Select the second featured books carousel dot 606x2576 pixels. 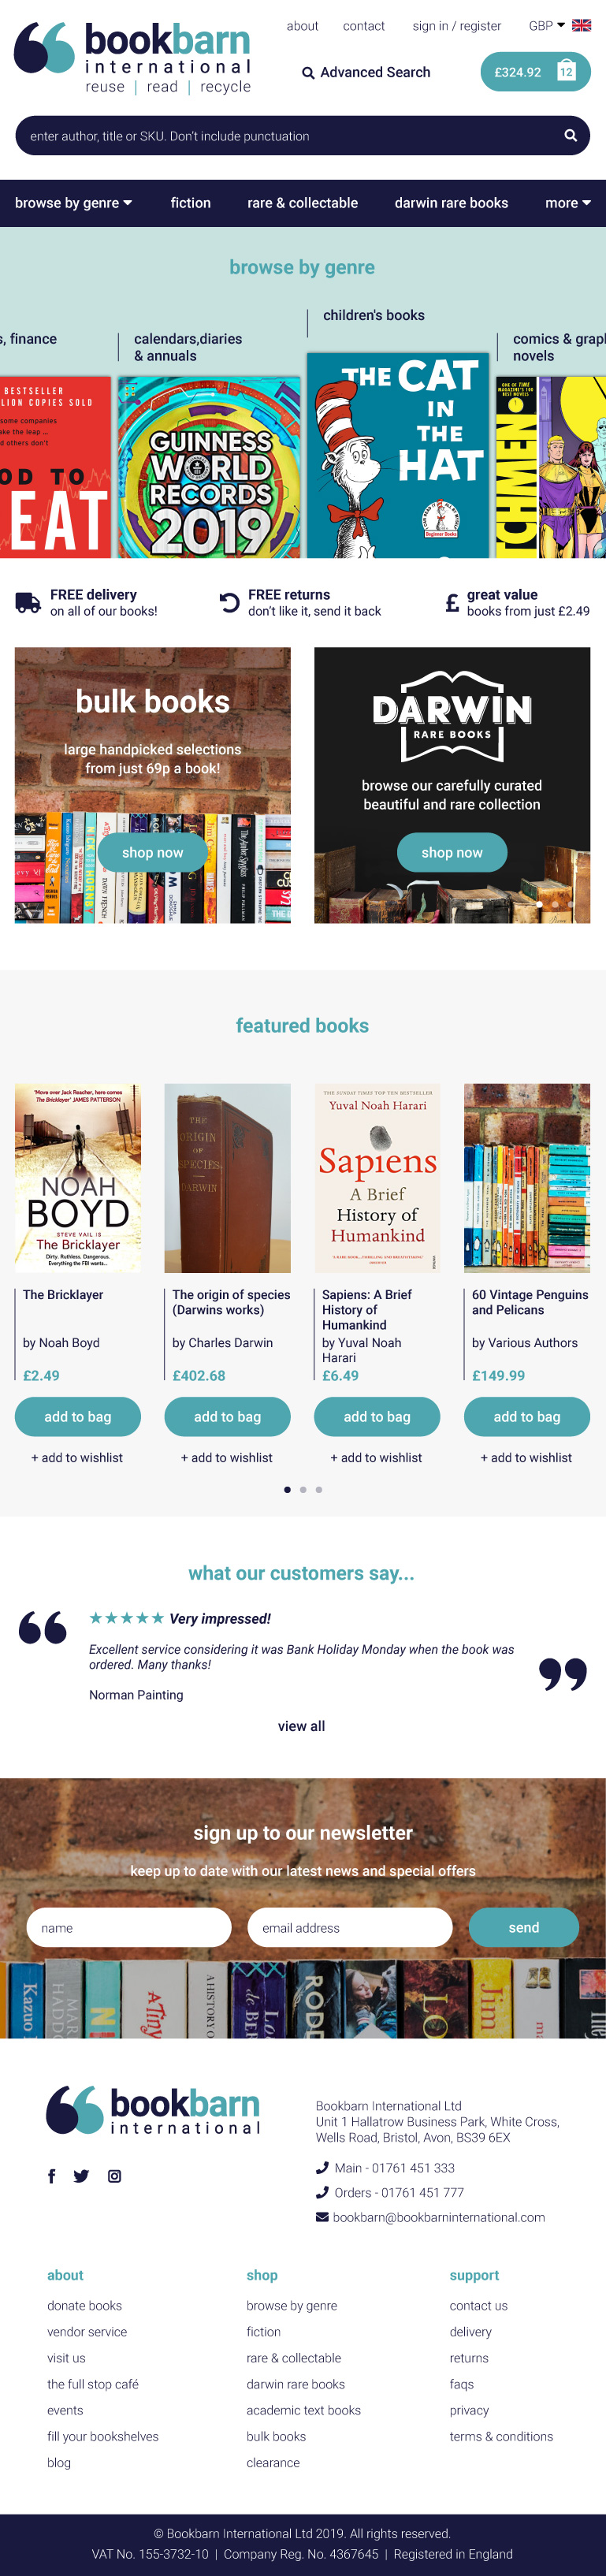pos(303,1490)
